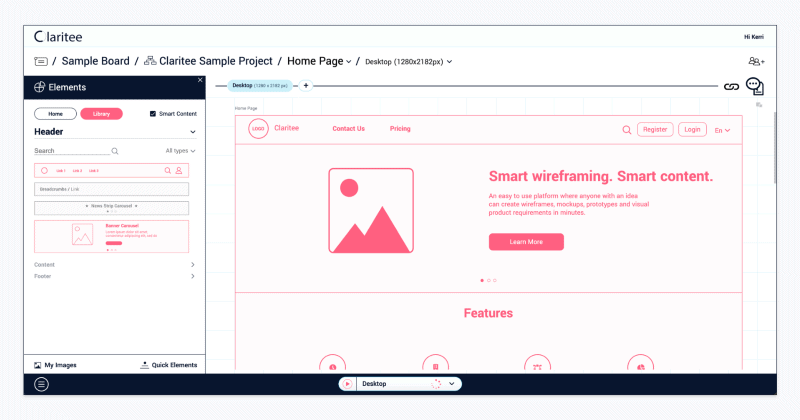Click the link chain icon above canvas
The width and height of the screenshot is (800, 420).
(x=731, y=87)
